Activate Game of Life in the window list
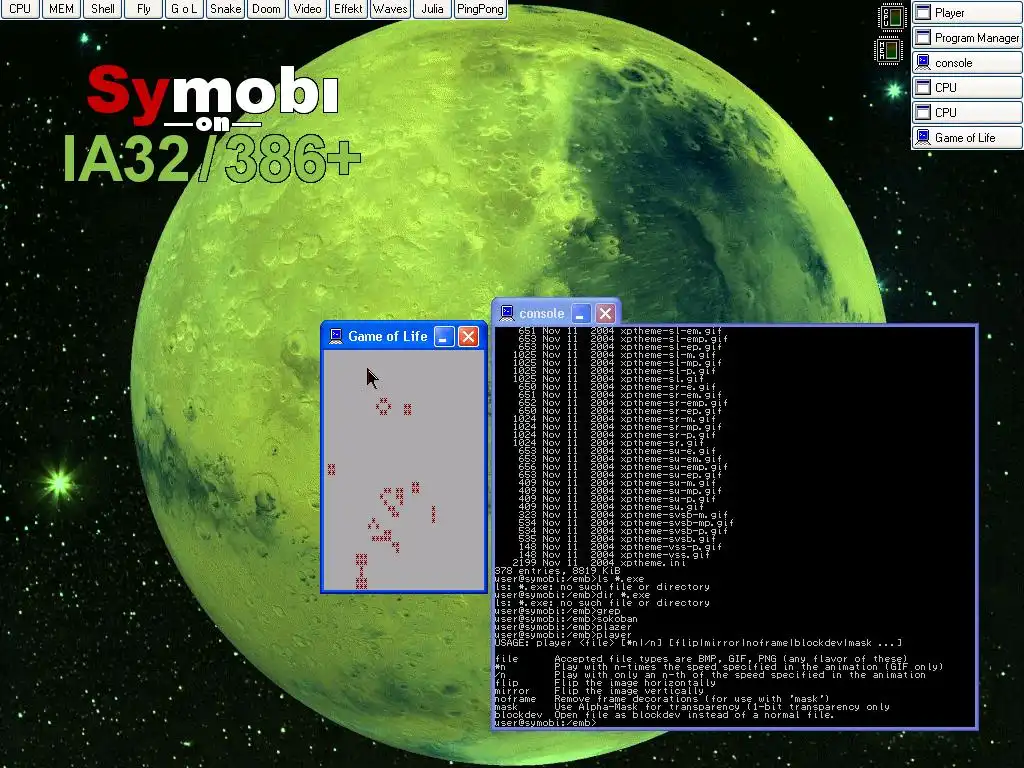 click(967, 137)
